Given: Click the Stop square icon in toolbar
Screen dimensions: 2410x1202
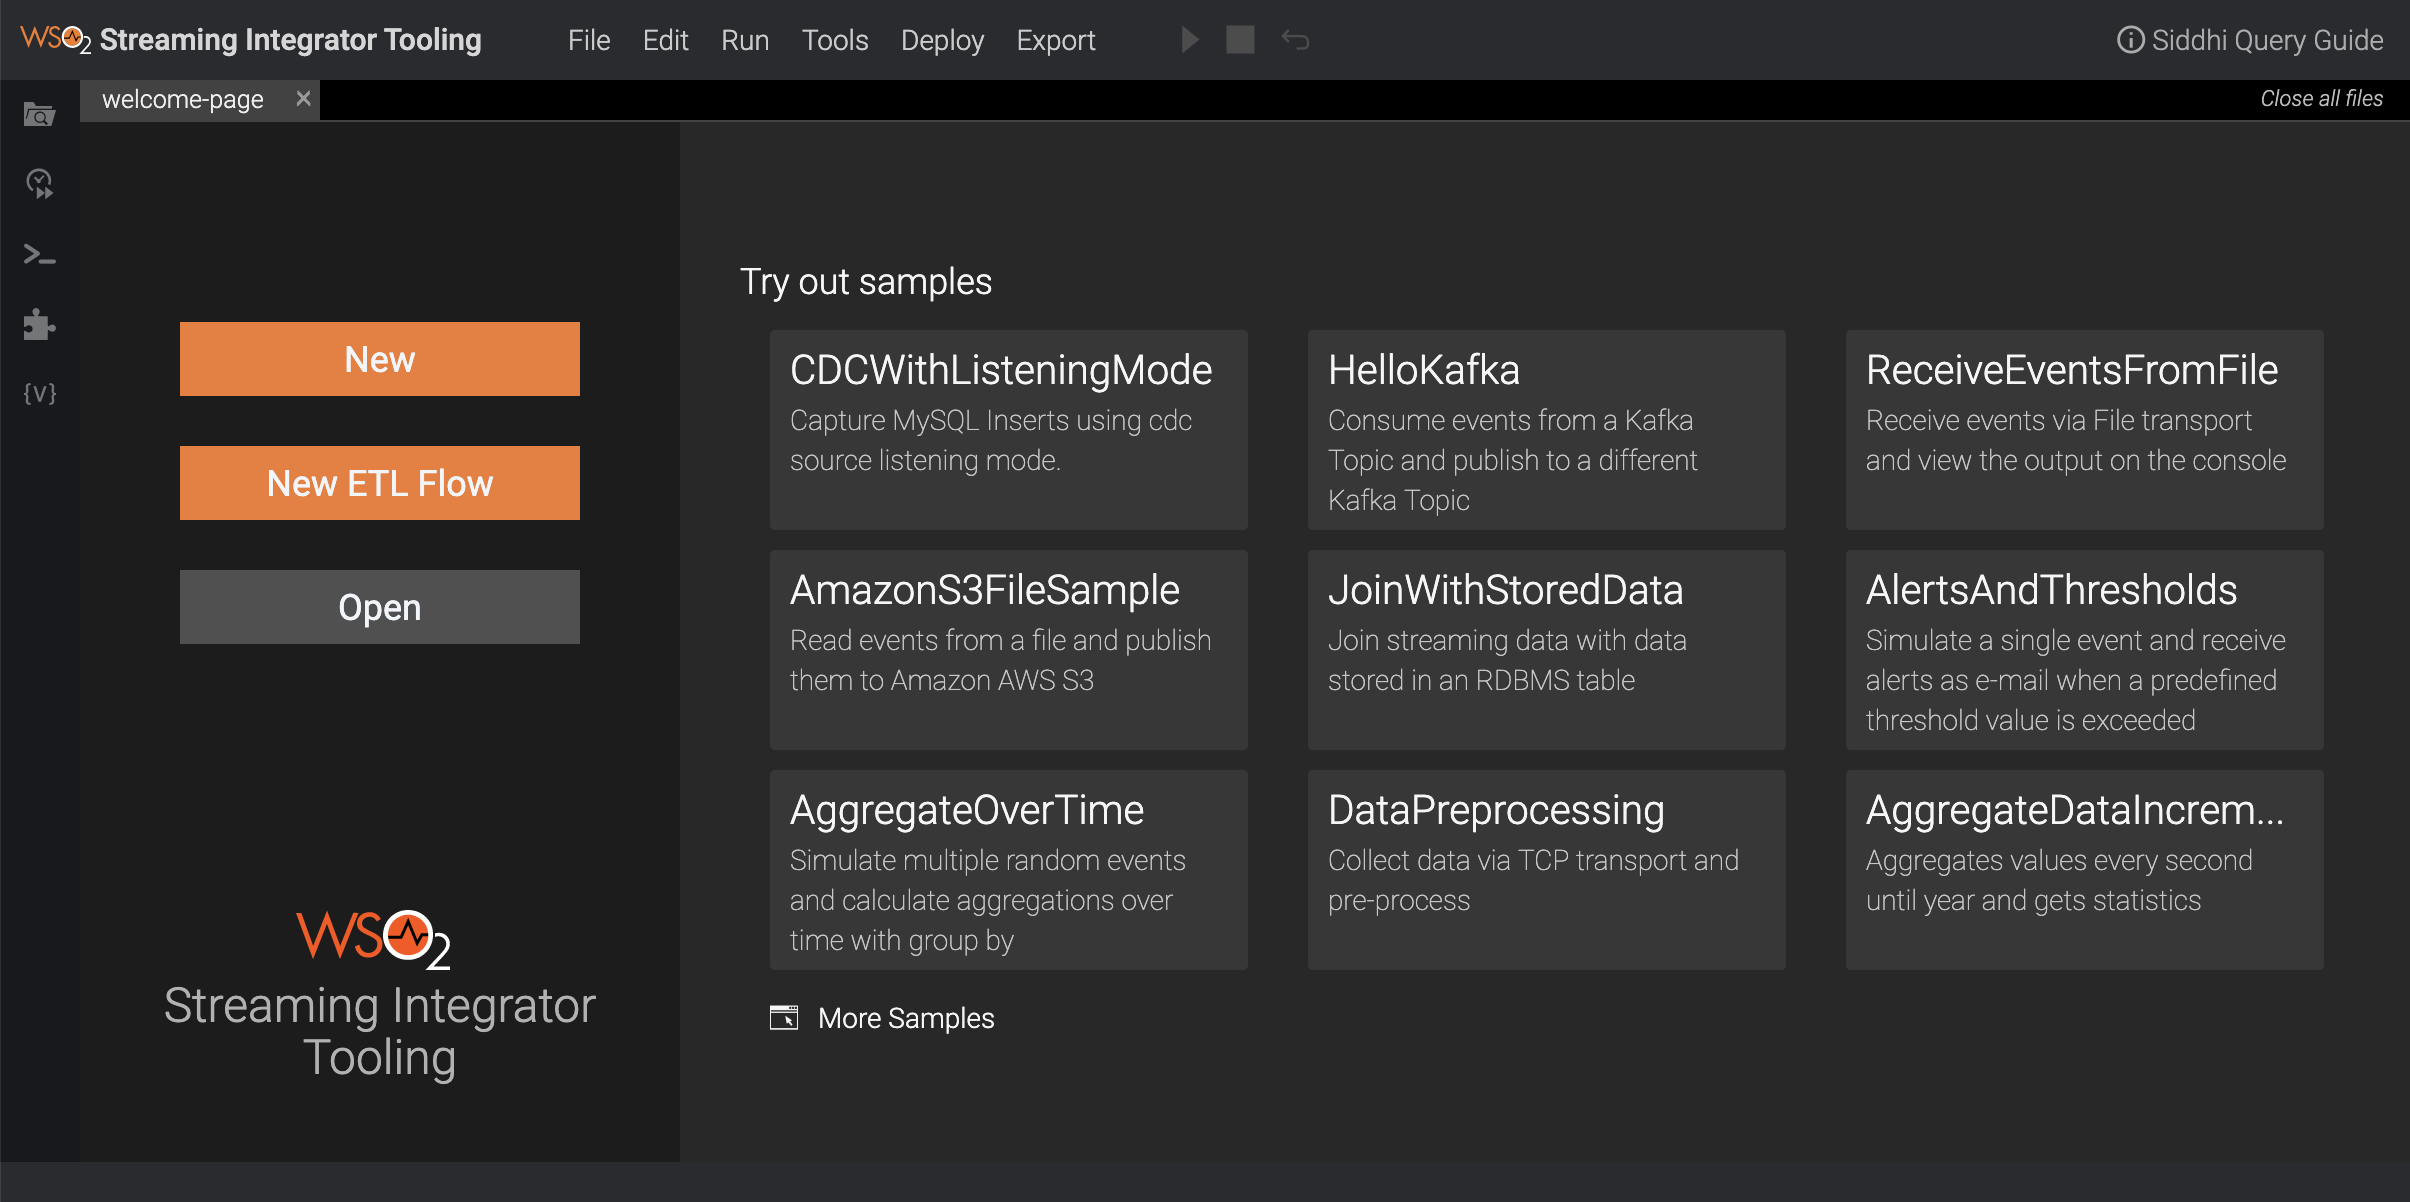Looking at the screenshot, I should click(1240, 40).
